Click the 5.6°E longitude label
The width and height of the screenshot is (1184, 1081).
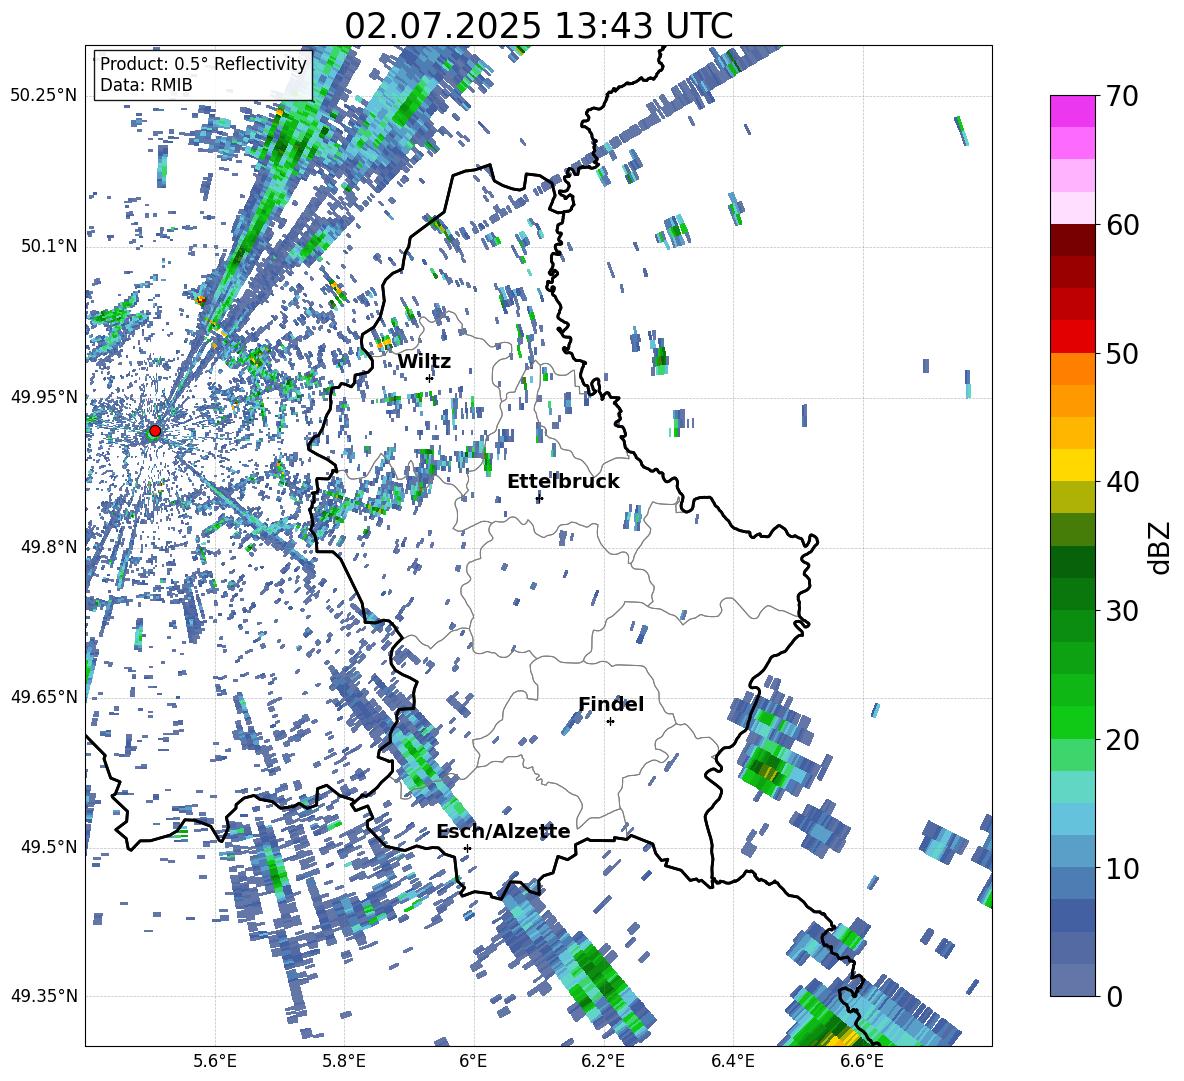click(x=215, y=1061)
